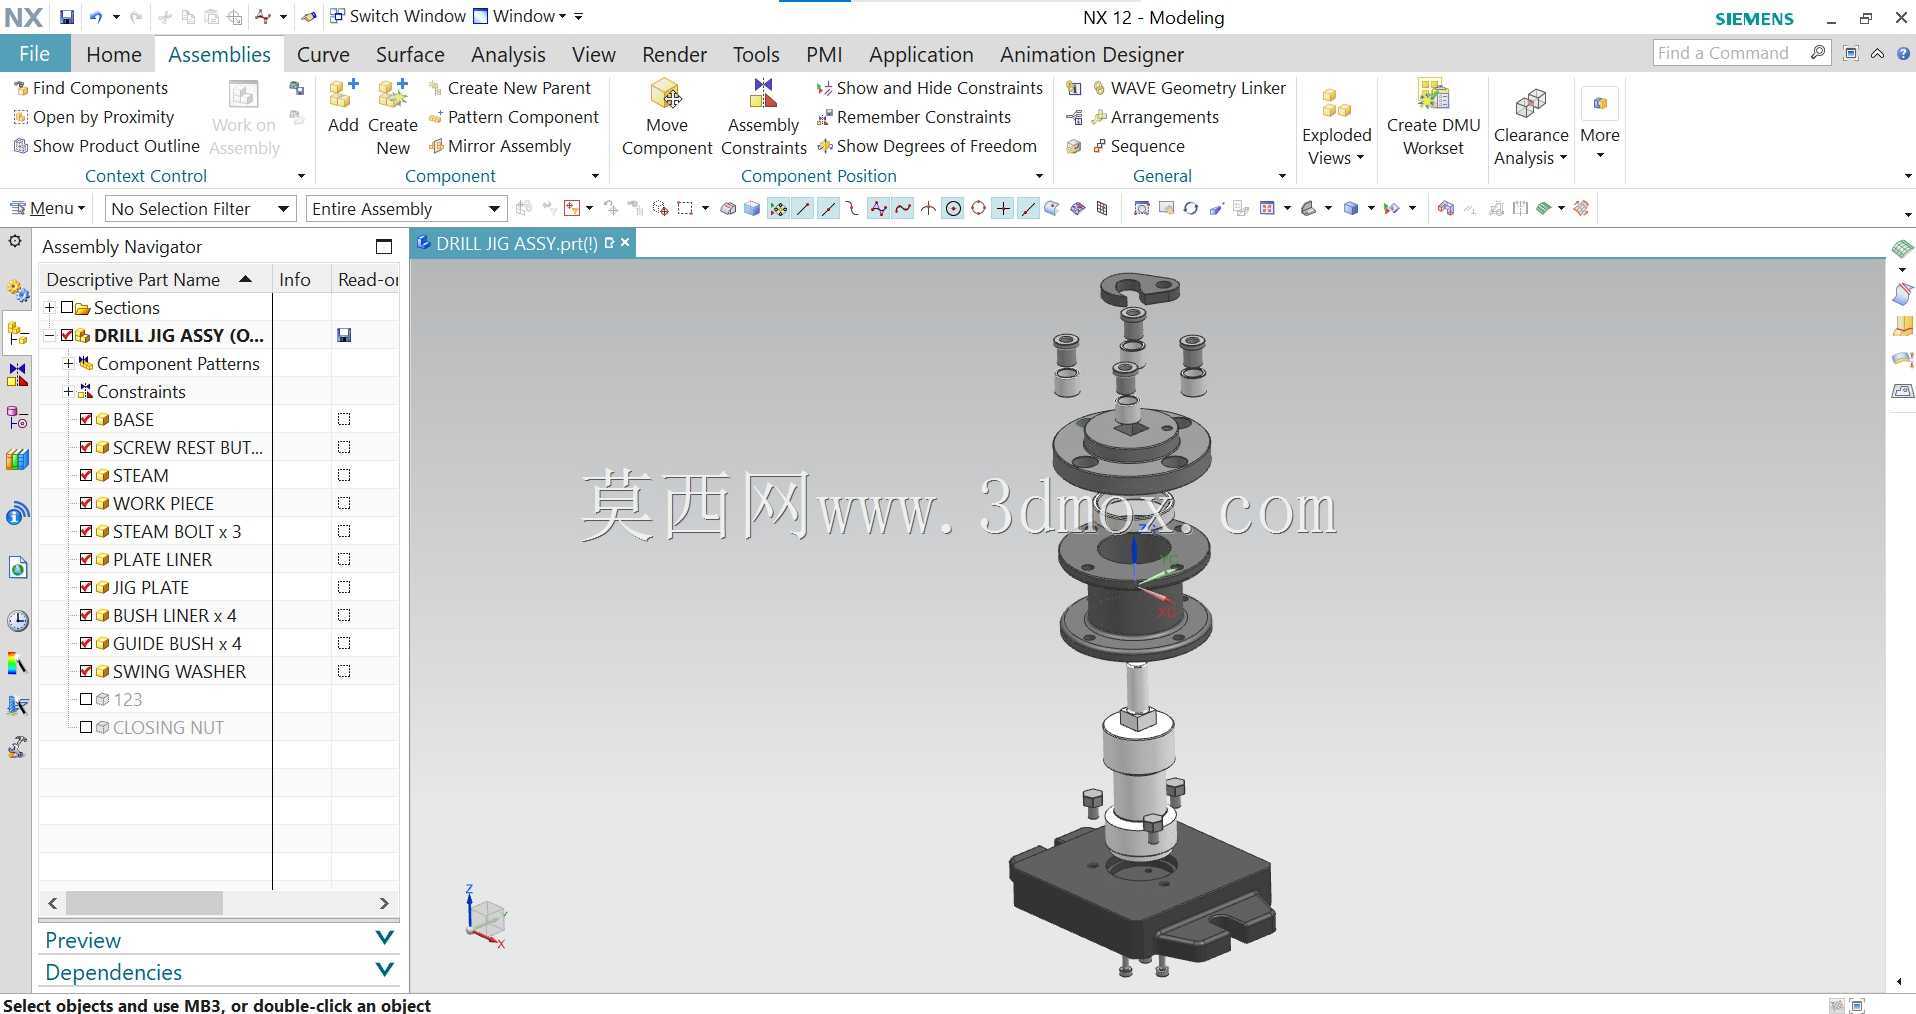Screen dimensions: 1916x1014
Task: Open the Arrangements command
Action: point(1155,117)
